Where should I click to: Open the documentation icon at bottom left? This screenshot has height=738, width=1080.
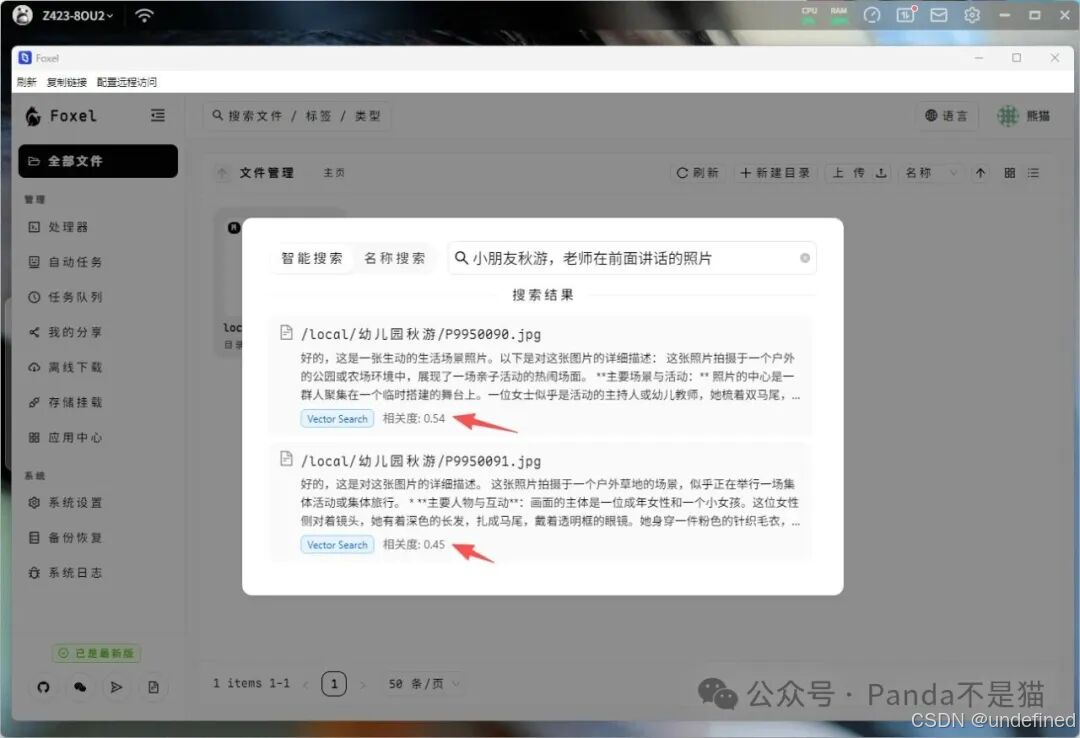(153, 687)
